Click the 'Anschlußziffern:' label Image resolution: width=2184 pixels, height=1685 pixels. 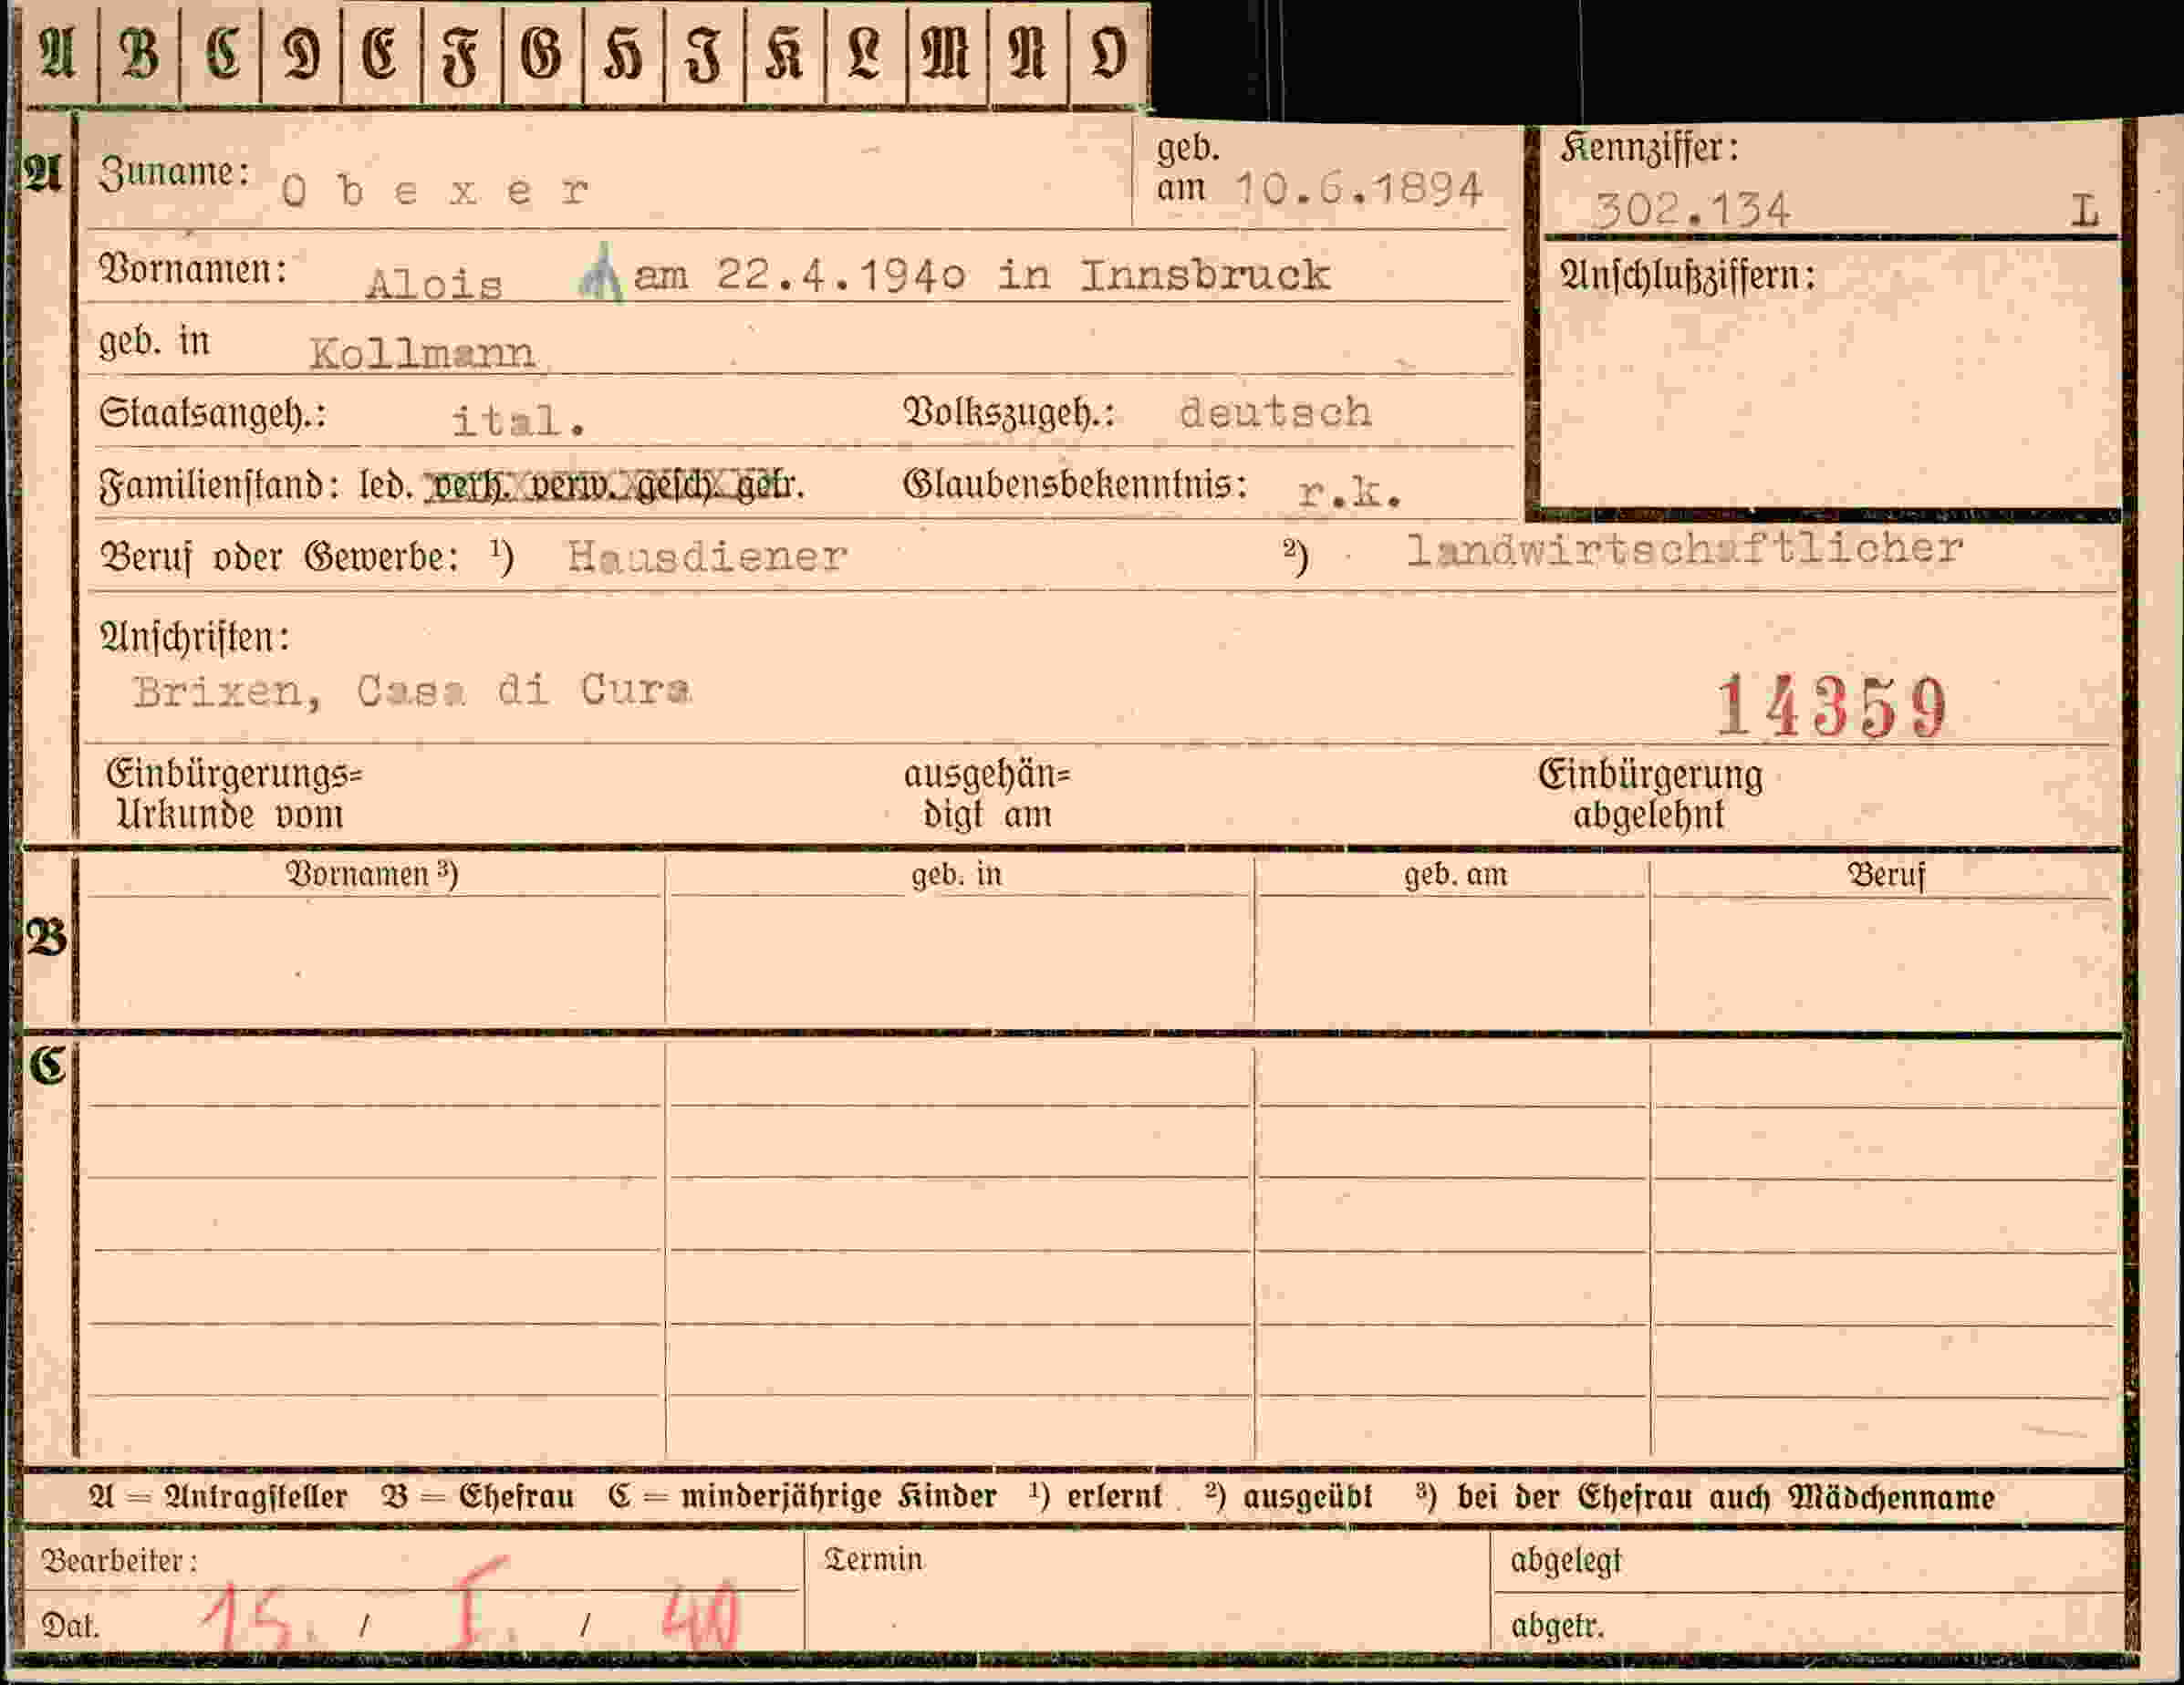pos(1687,276)
